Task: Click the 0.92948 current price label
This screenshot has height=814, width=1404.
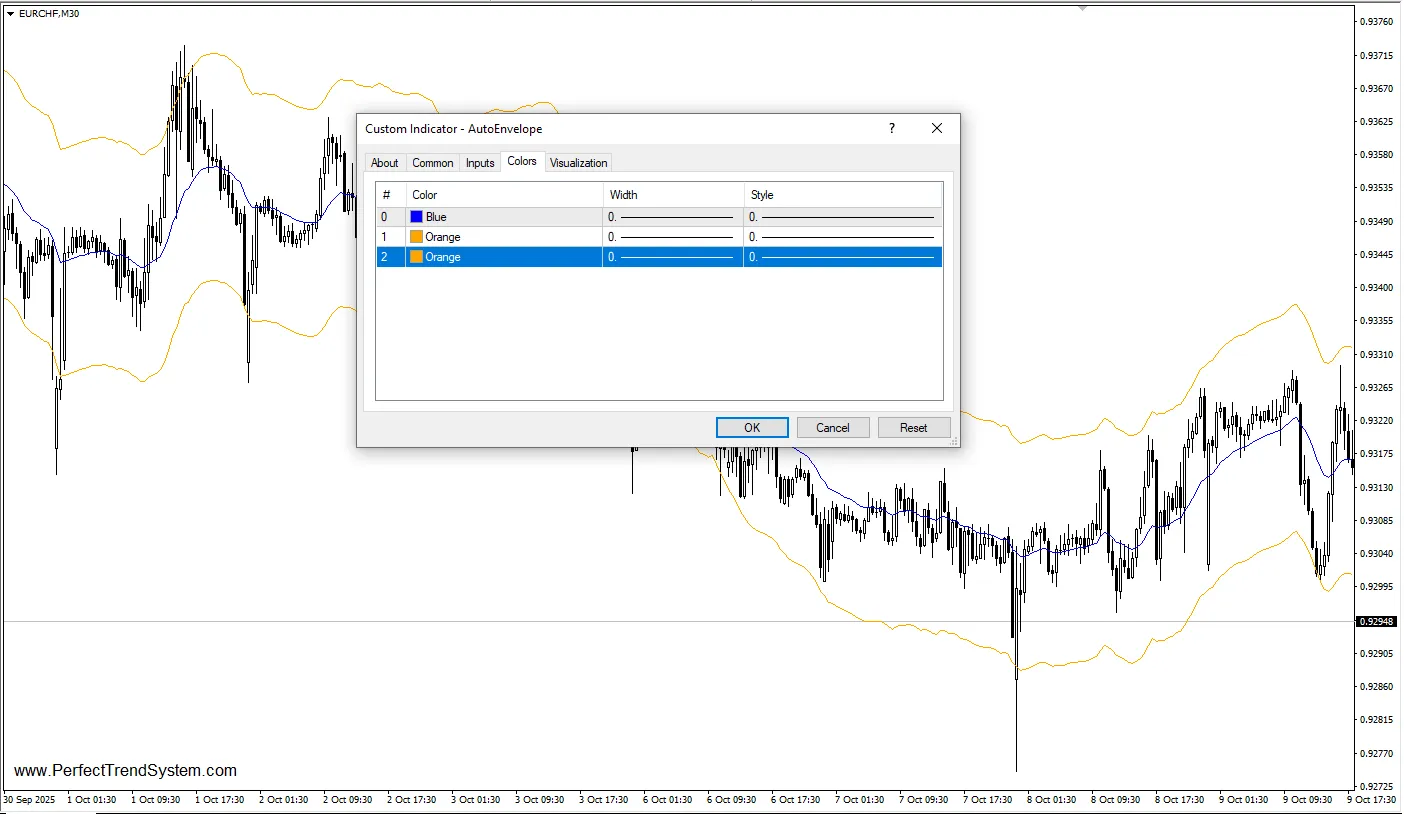Action: tap(1375, 622)
